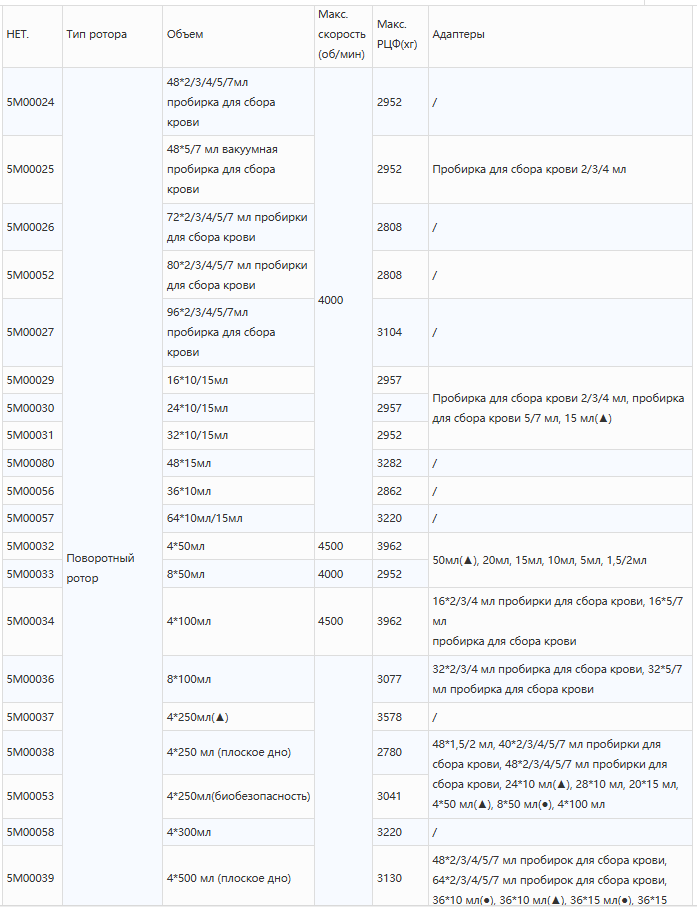This screenshot has width=697, height=907.
Task: Select the Макс. скорость (об/мин) header cell
Action: [x=342, y=34]
